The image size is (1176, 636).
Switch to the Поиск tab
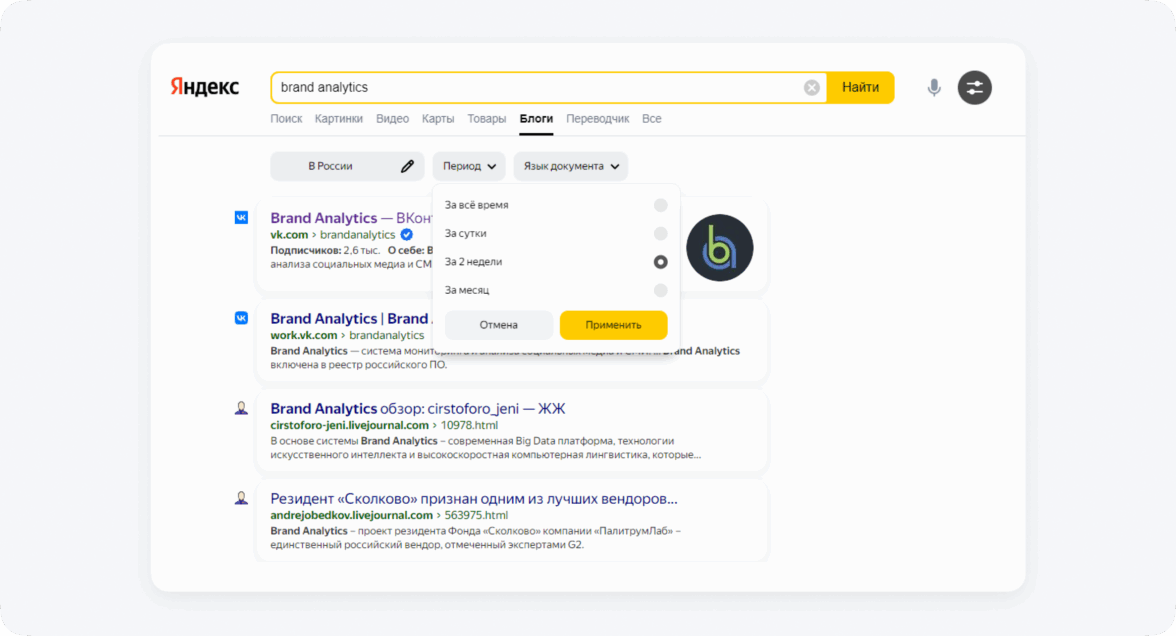coord(286,118)
